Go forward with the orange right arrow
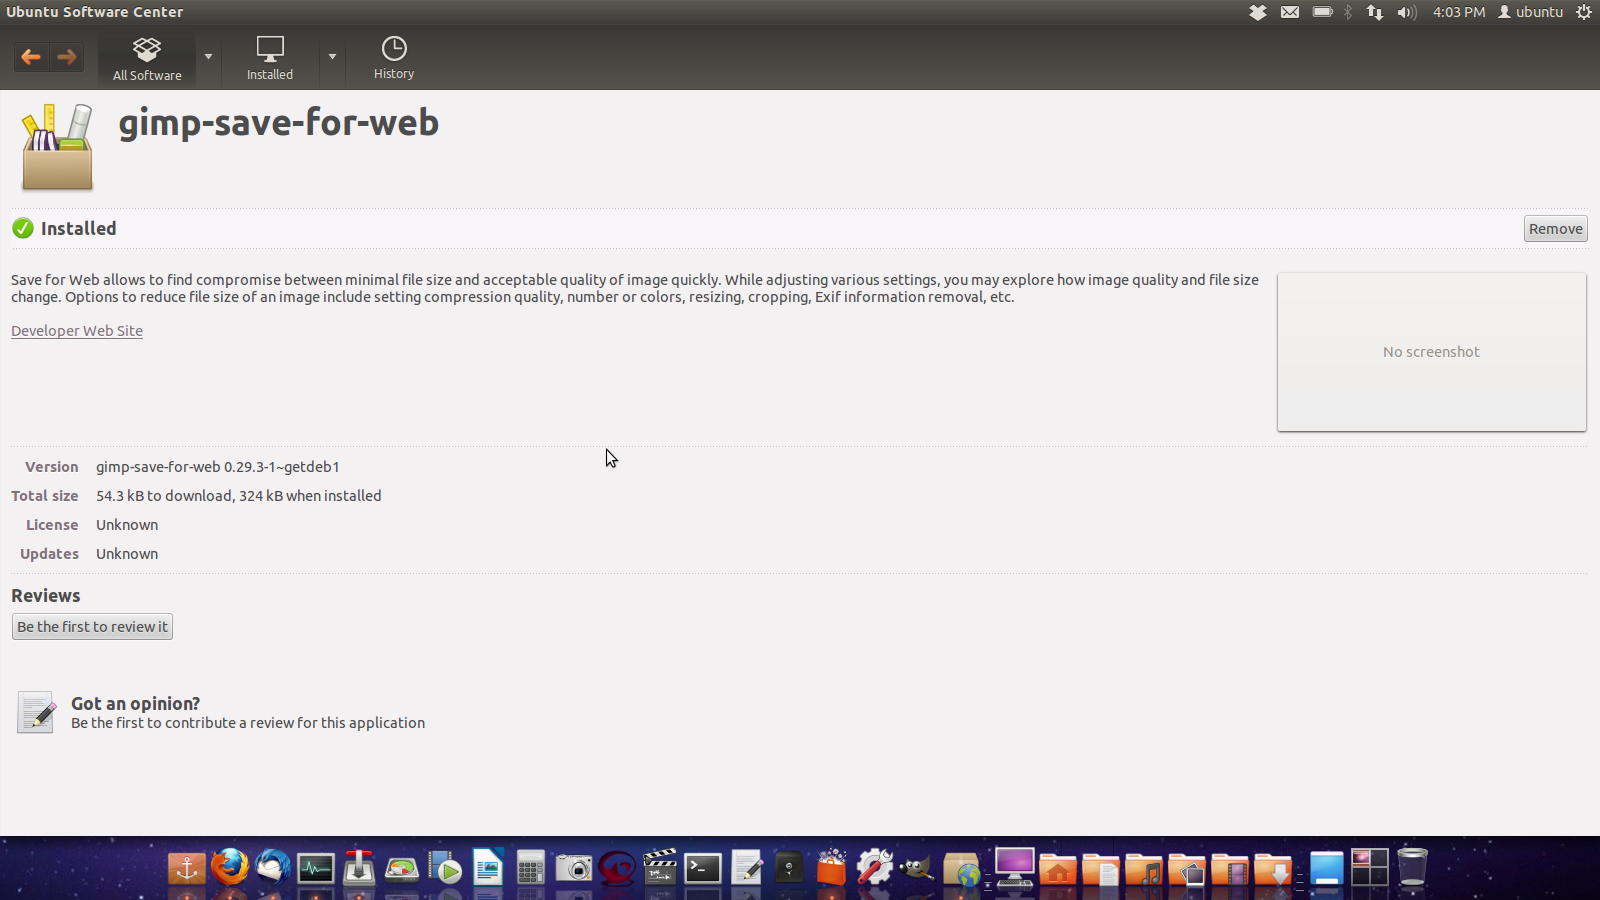This screenshot has width=1600, height=900. (67, 57)
